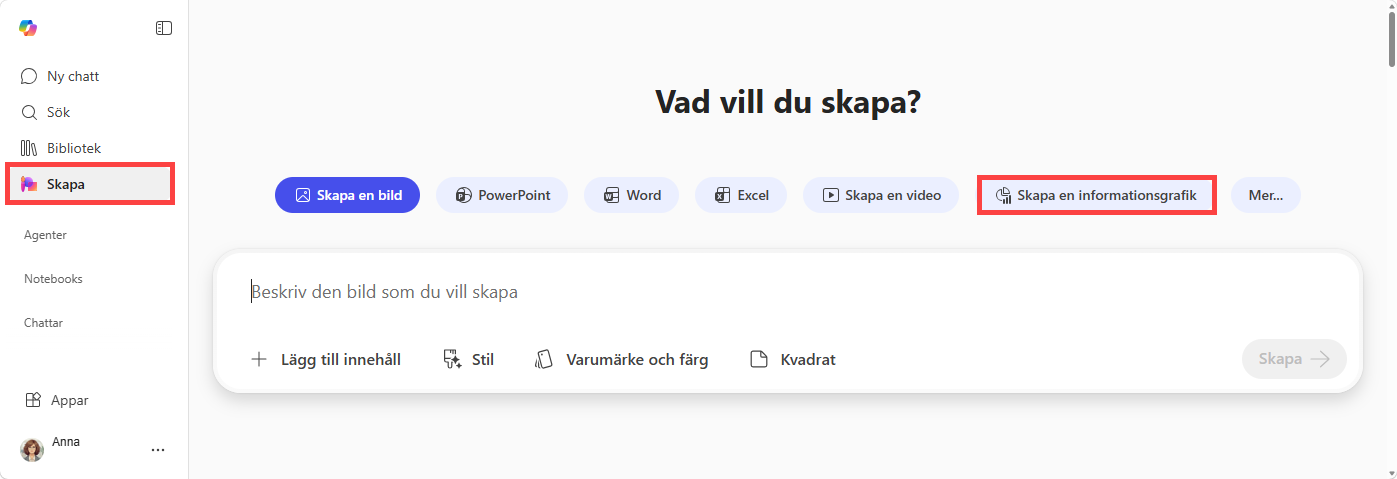
Task: Open Sök search in sidebar
Action: coord(58,112)
